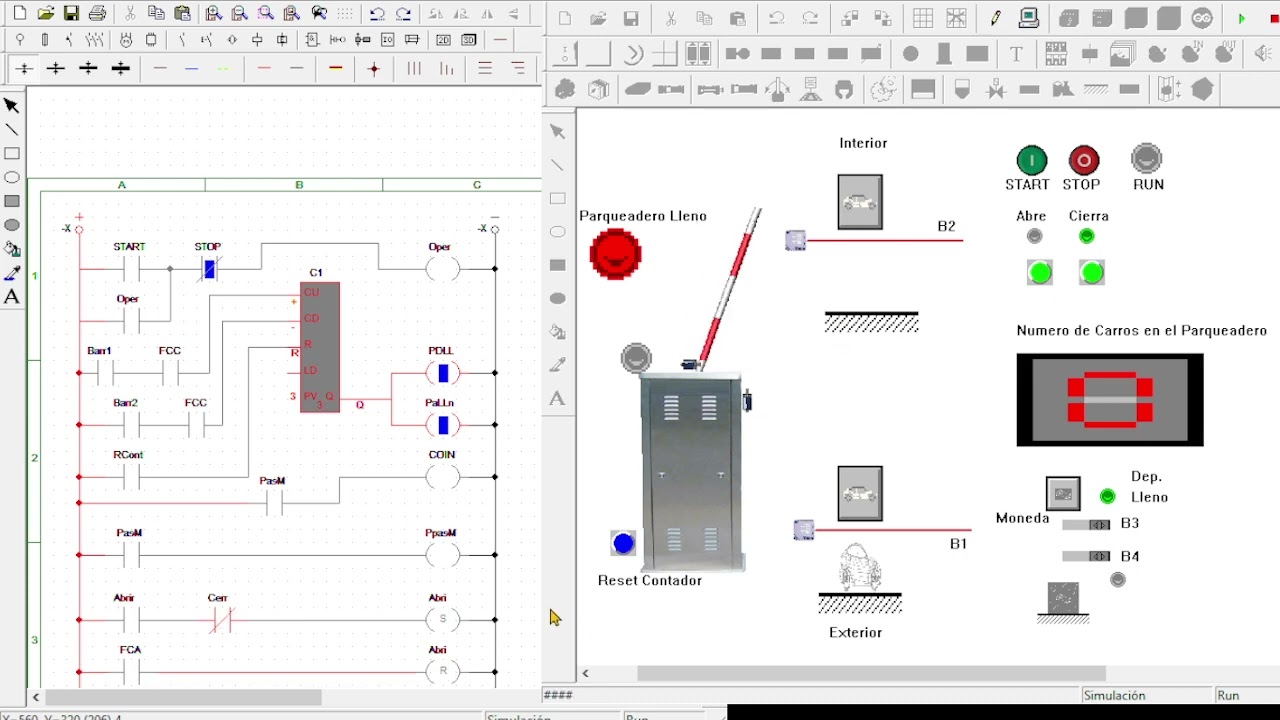1280x720 pixels.
Task: Select rectangle tool in left sidebar
Action: point(12,154)
